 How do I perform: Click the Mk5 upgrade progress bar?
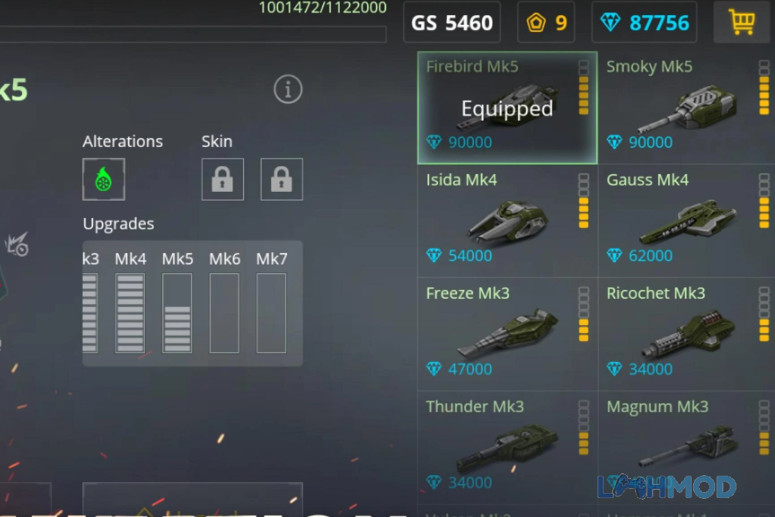(x=177, y=313)
